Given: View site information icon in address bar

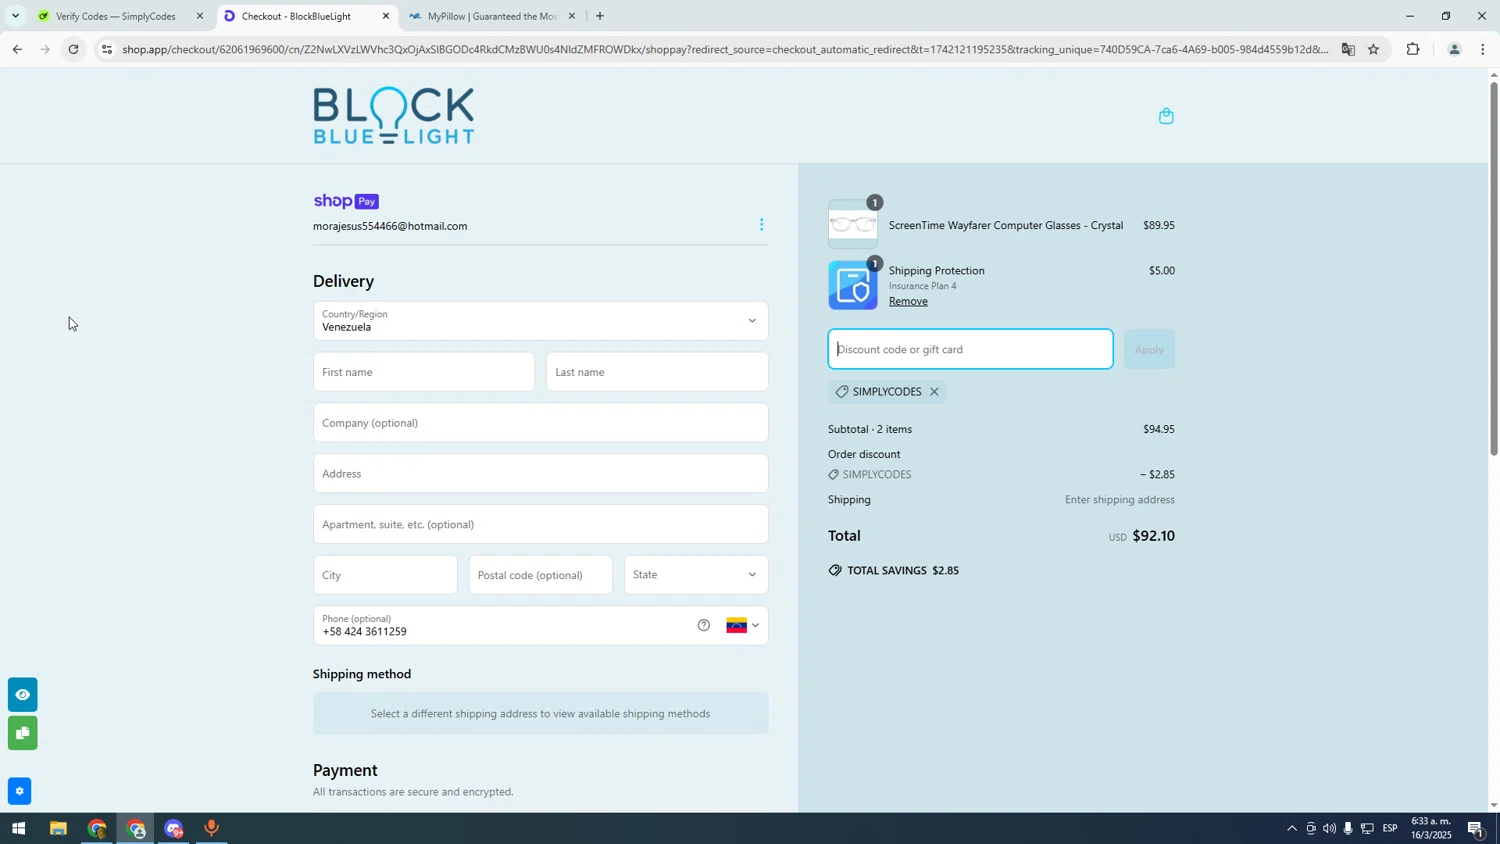Looking at the screenshot, I should point(107,49).
